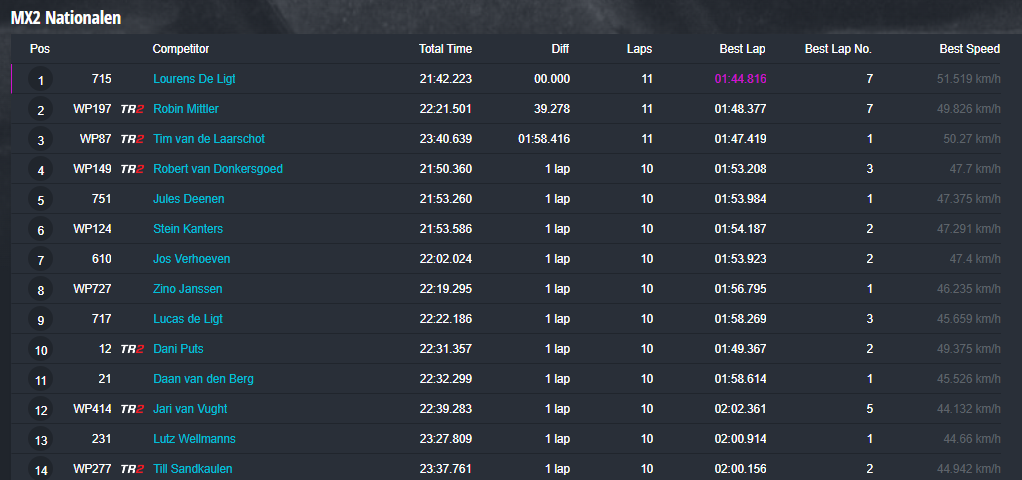The width and height of the screenshot is (1022, 480).
Task: Click the Best Lap No. column header
Action: click(838, 49)
